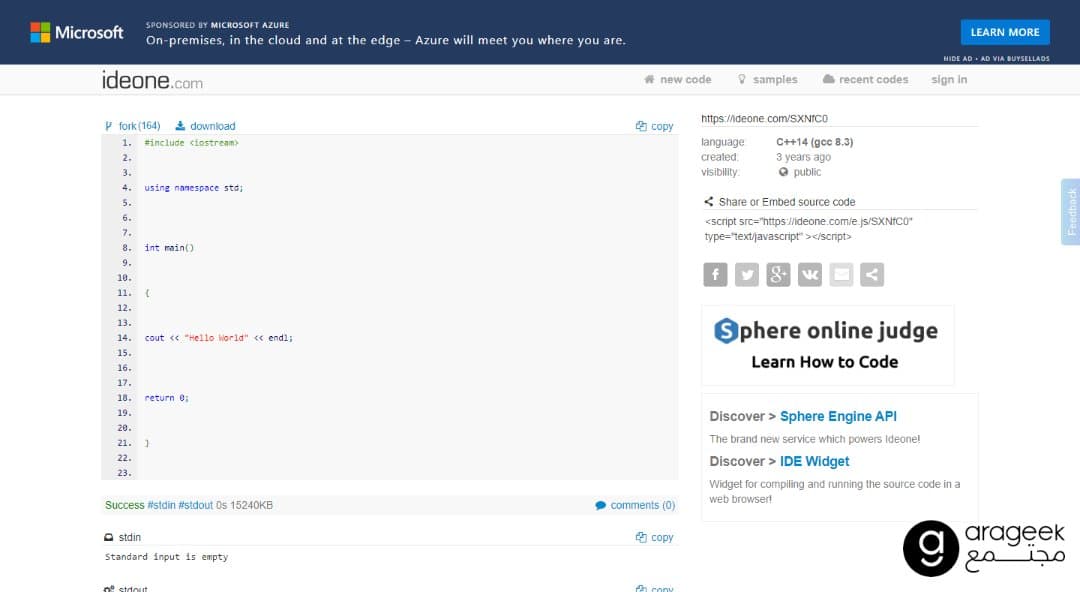1080x592 pixels.
Task: Open the IDE Widget link
Action: coord(815,461)
